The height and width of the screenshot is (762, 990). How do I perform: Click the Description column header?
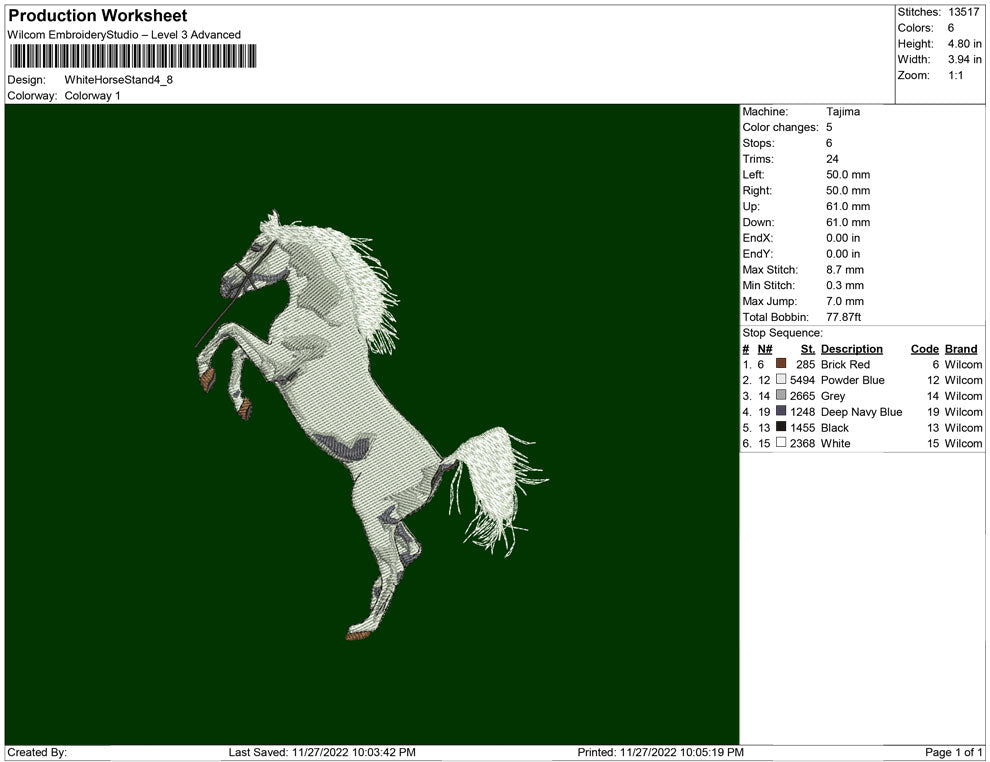851,349
